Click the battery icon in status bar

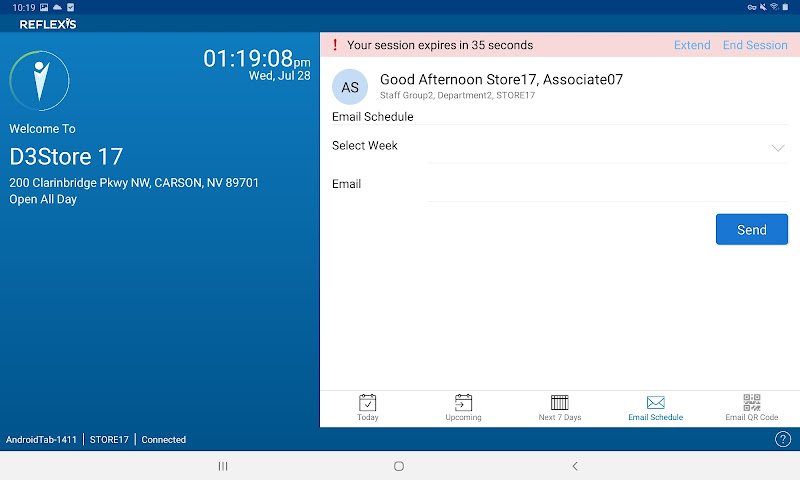tap(785, 7)
